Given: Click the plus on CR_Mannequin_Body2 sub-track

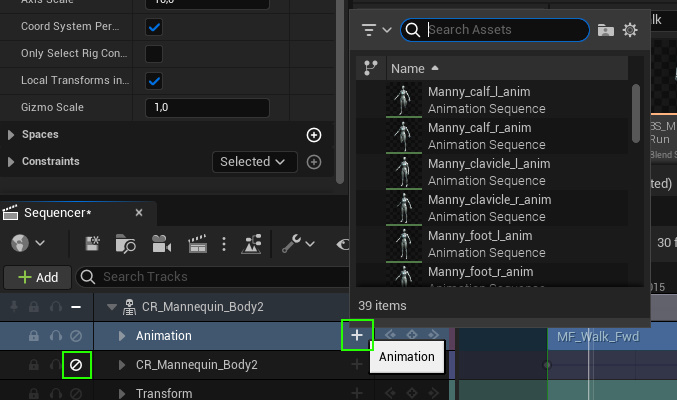Looking at the screenshot, I should [357, 365].
